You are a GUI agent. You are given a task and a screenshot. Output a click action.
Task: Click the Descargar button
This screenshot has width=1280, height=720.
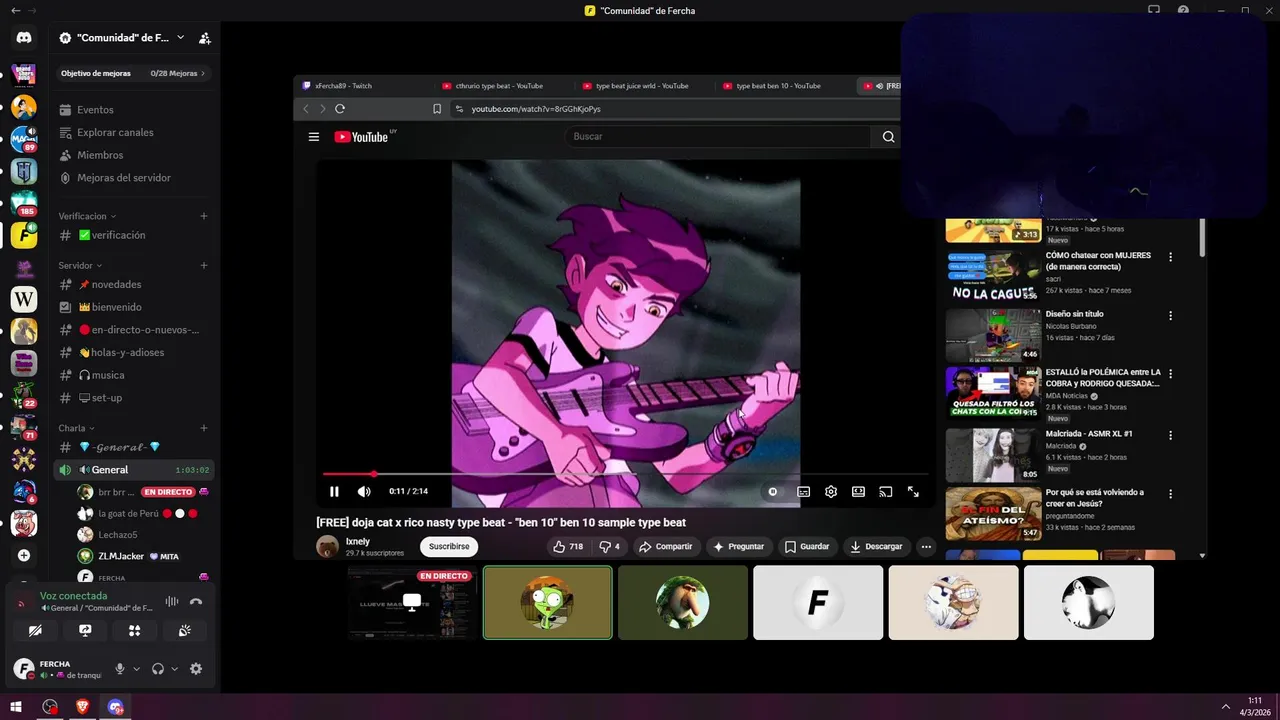coord(876,546)
